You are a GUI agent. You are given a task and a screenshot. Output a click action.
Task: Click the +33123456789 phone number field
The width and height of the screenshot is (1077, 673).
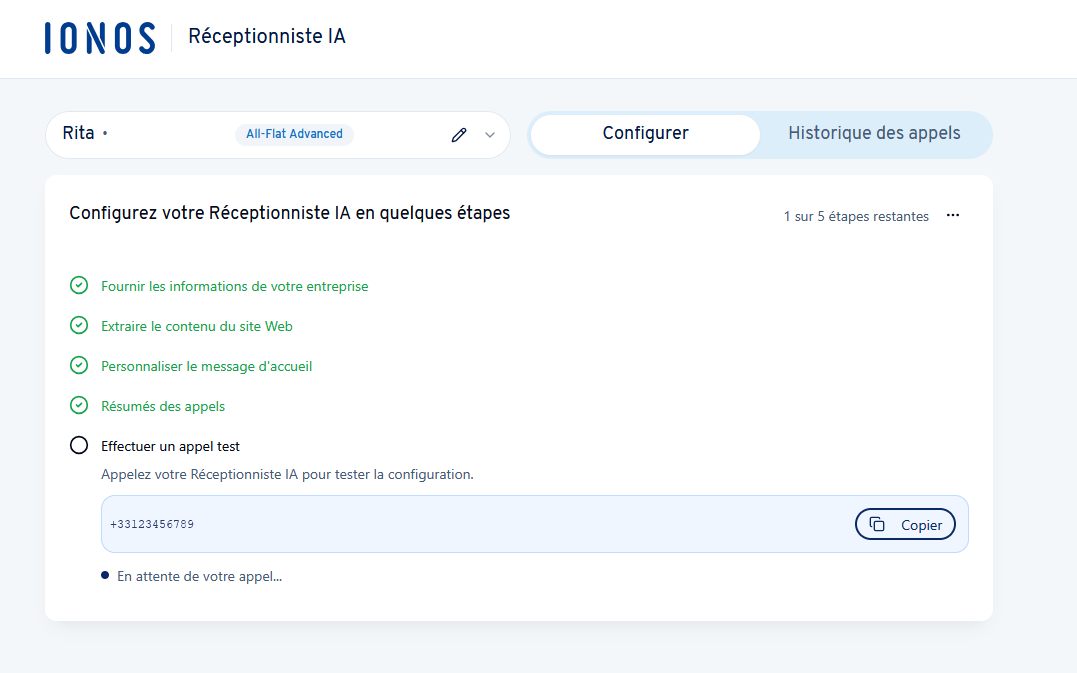click(470, 524)
